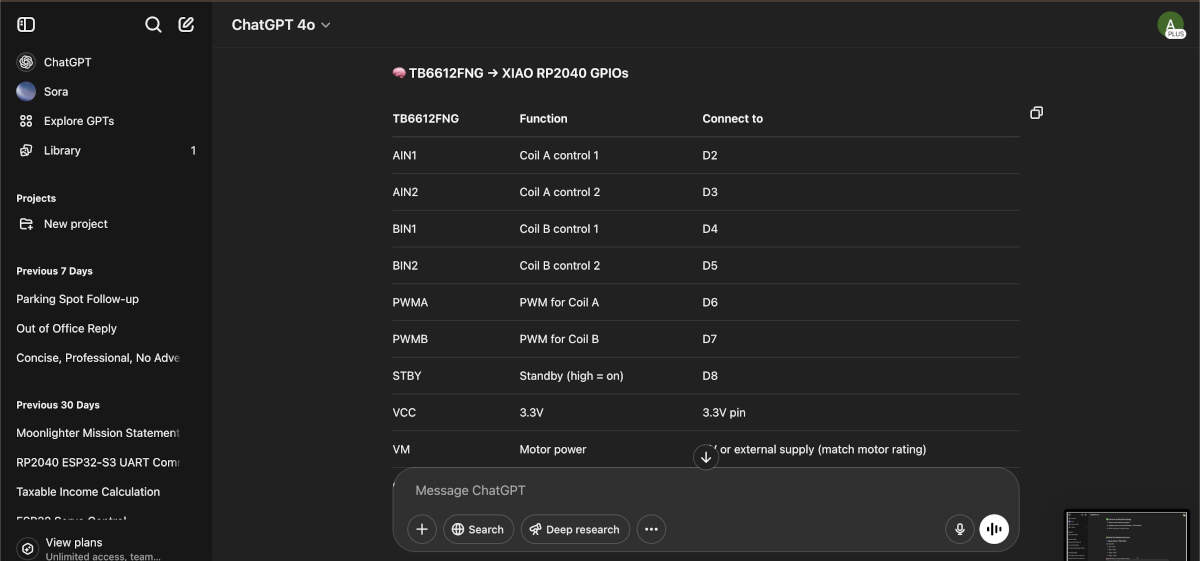
Task: Click the PWMB table cell
Action: click(410, 339)
